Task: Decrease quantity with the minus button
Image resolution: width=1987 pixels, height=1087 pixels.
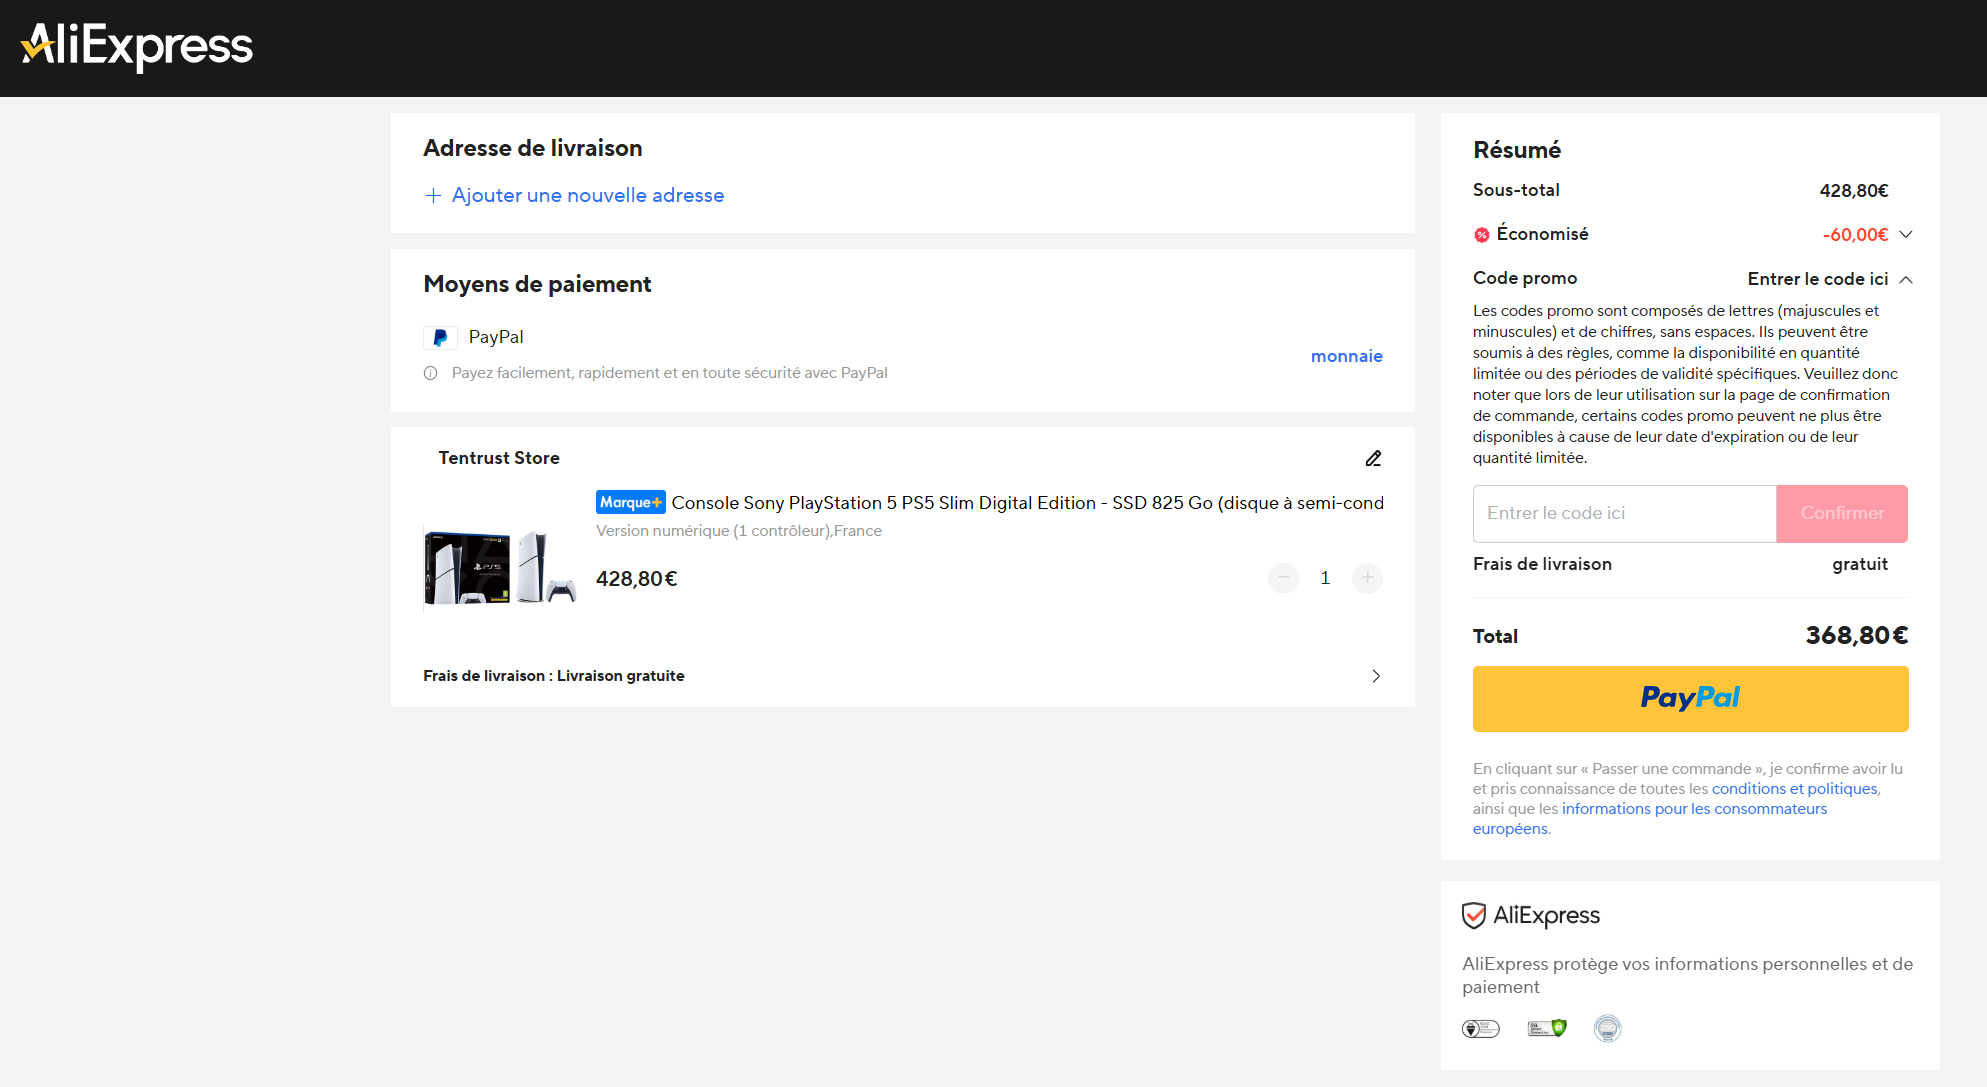Action: pyautogui.click(x=1283, y=578)
